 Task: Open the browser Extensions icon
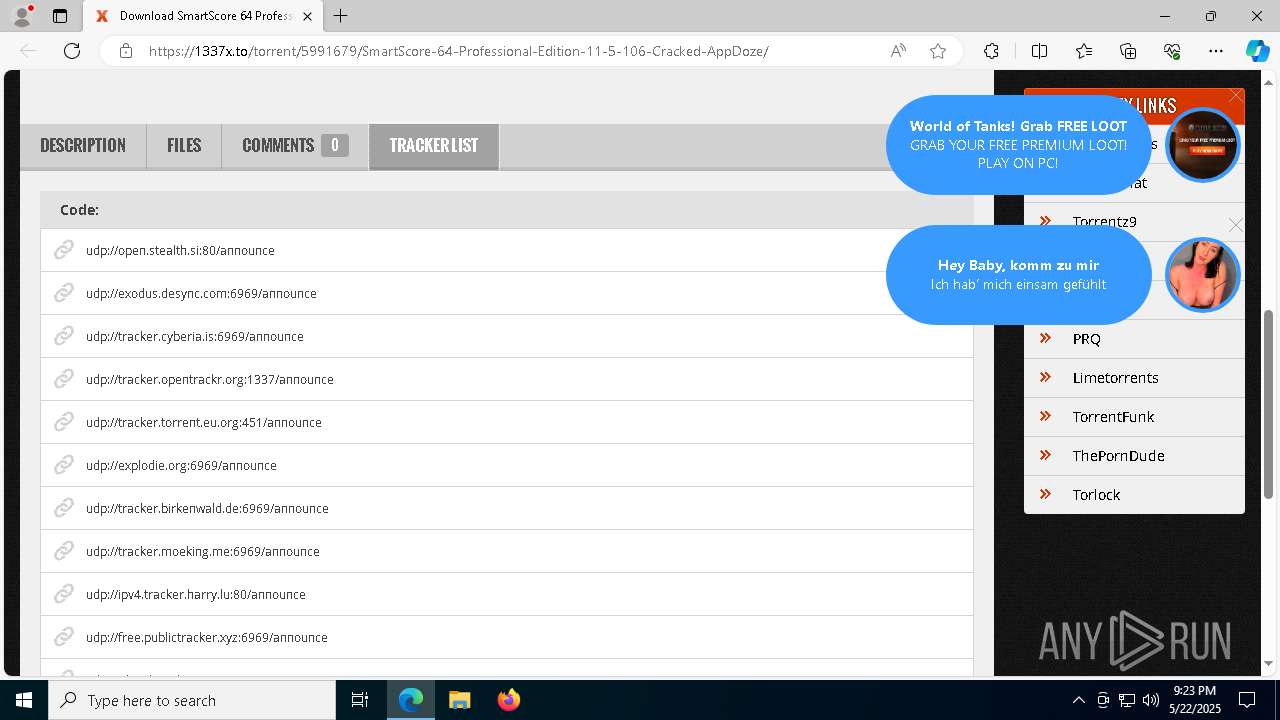[x=991, y=51]
